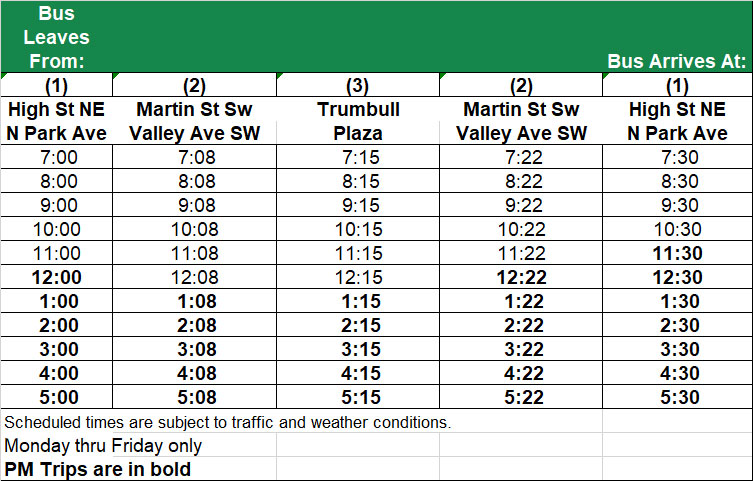Select the 10:15 Trumbull Plaza cell
Viewport: 753px width, 481px height.
tap(358, 229)
